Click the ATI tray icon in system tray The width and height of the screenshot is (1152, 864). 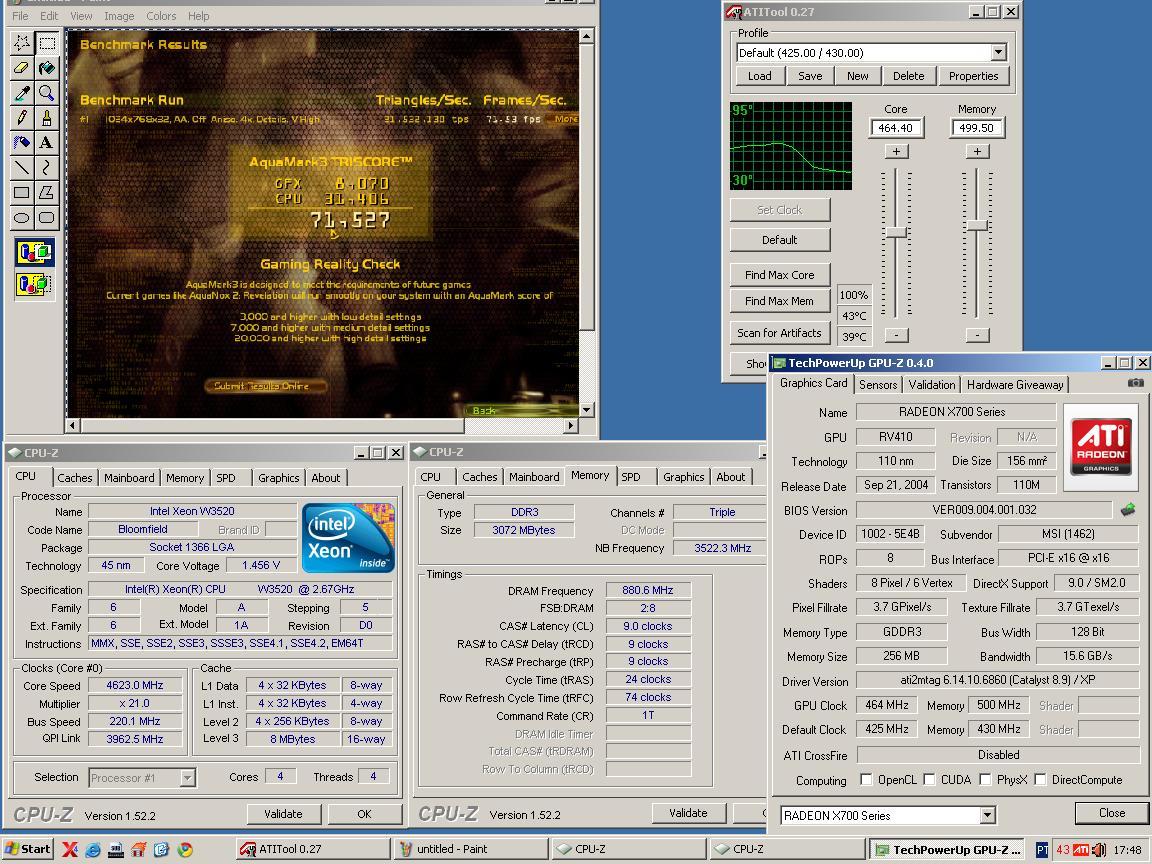pos(1081,850)
